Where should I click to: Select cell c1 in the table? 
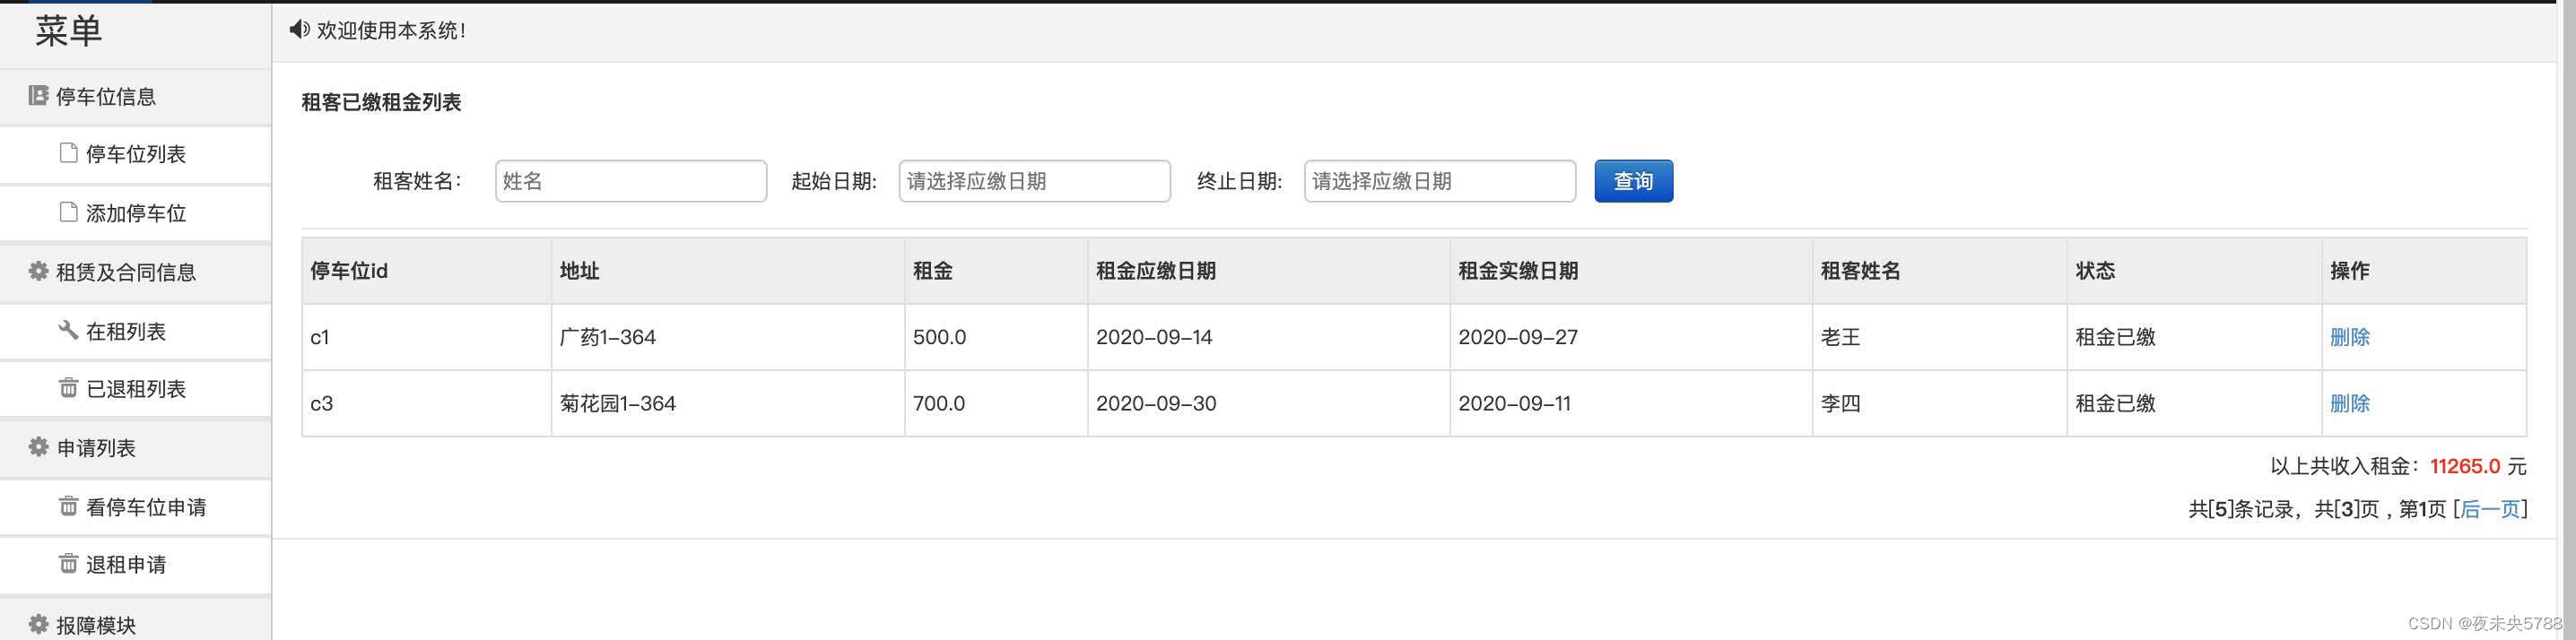pos(426,337)
